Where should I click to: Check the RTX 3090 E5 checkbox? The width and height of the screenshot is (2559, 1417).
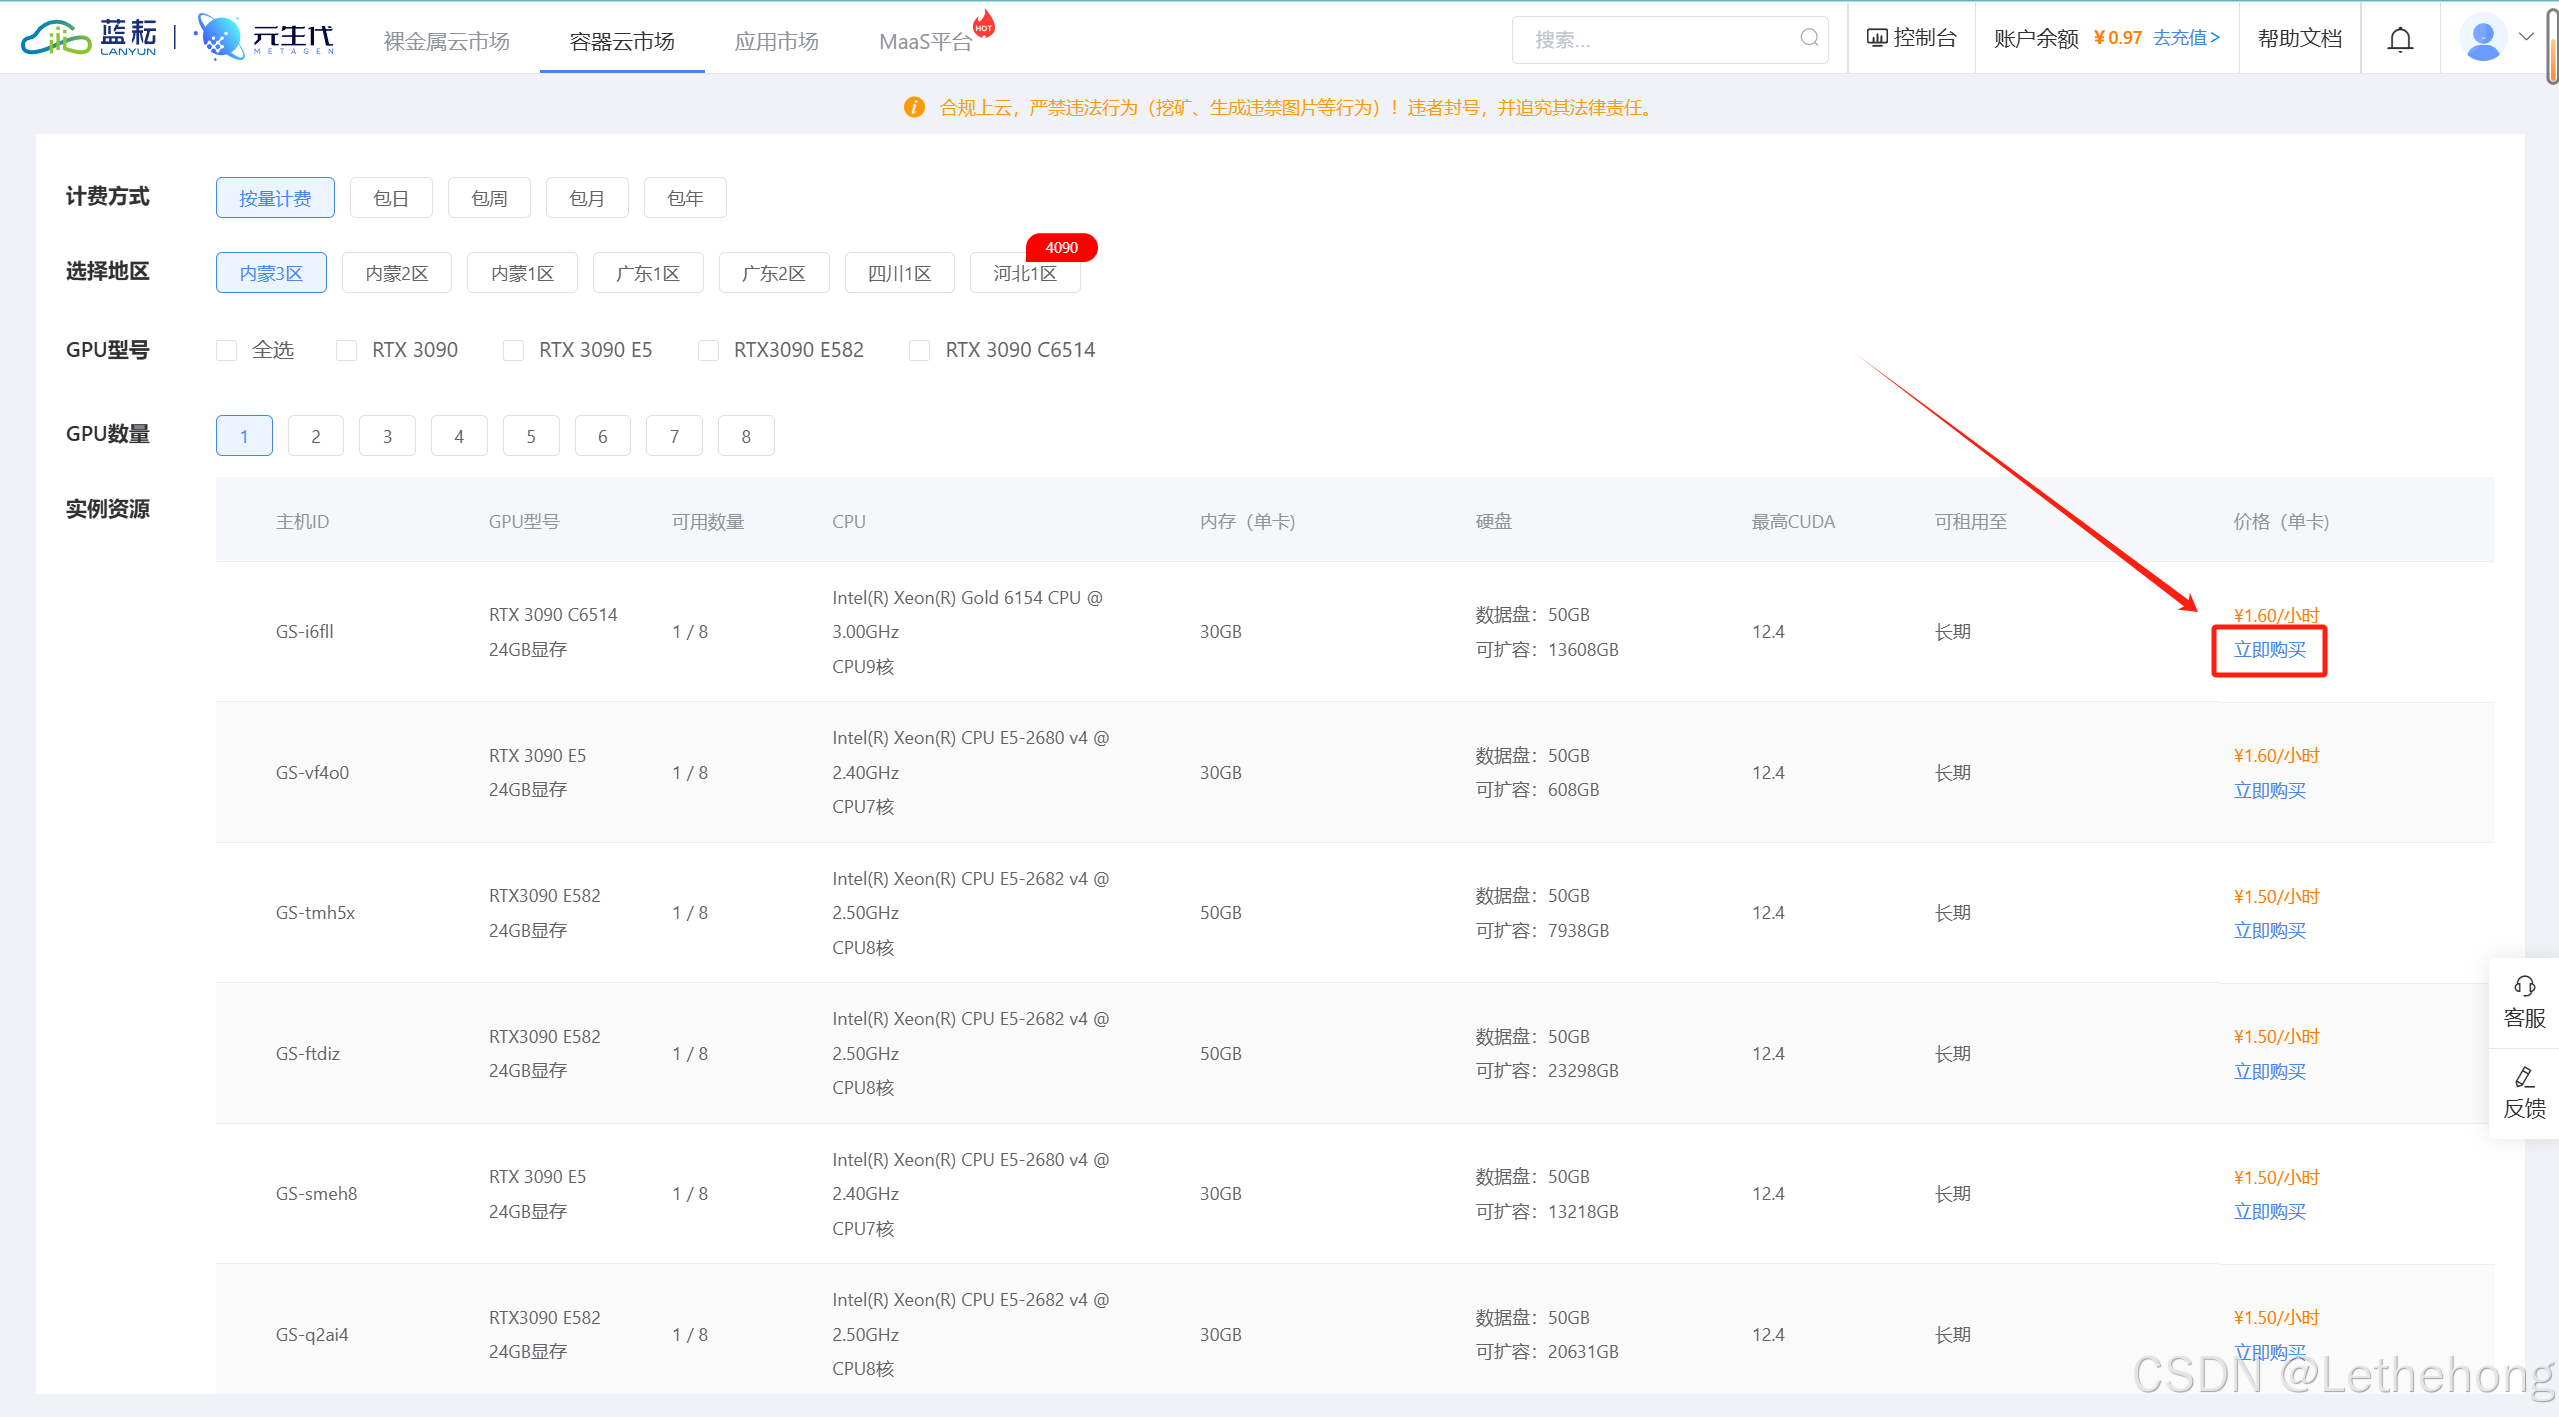(x=514, y=350)
